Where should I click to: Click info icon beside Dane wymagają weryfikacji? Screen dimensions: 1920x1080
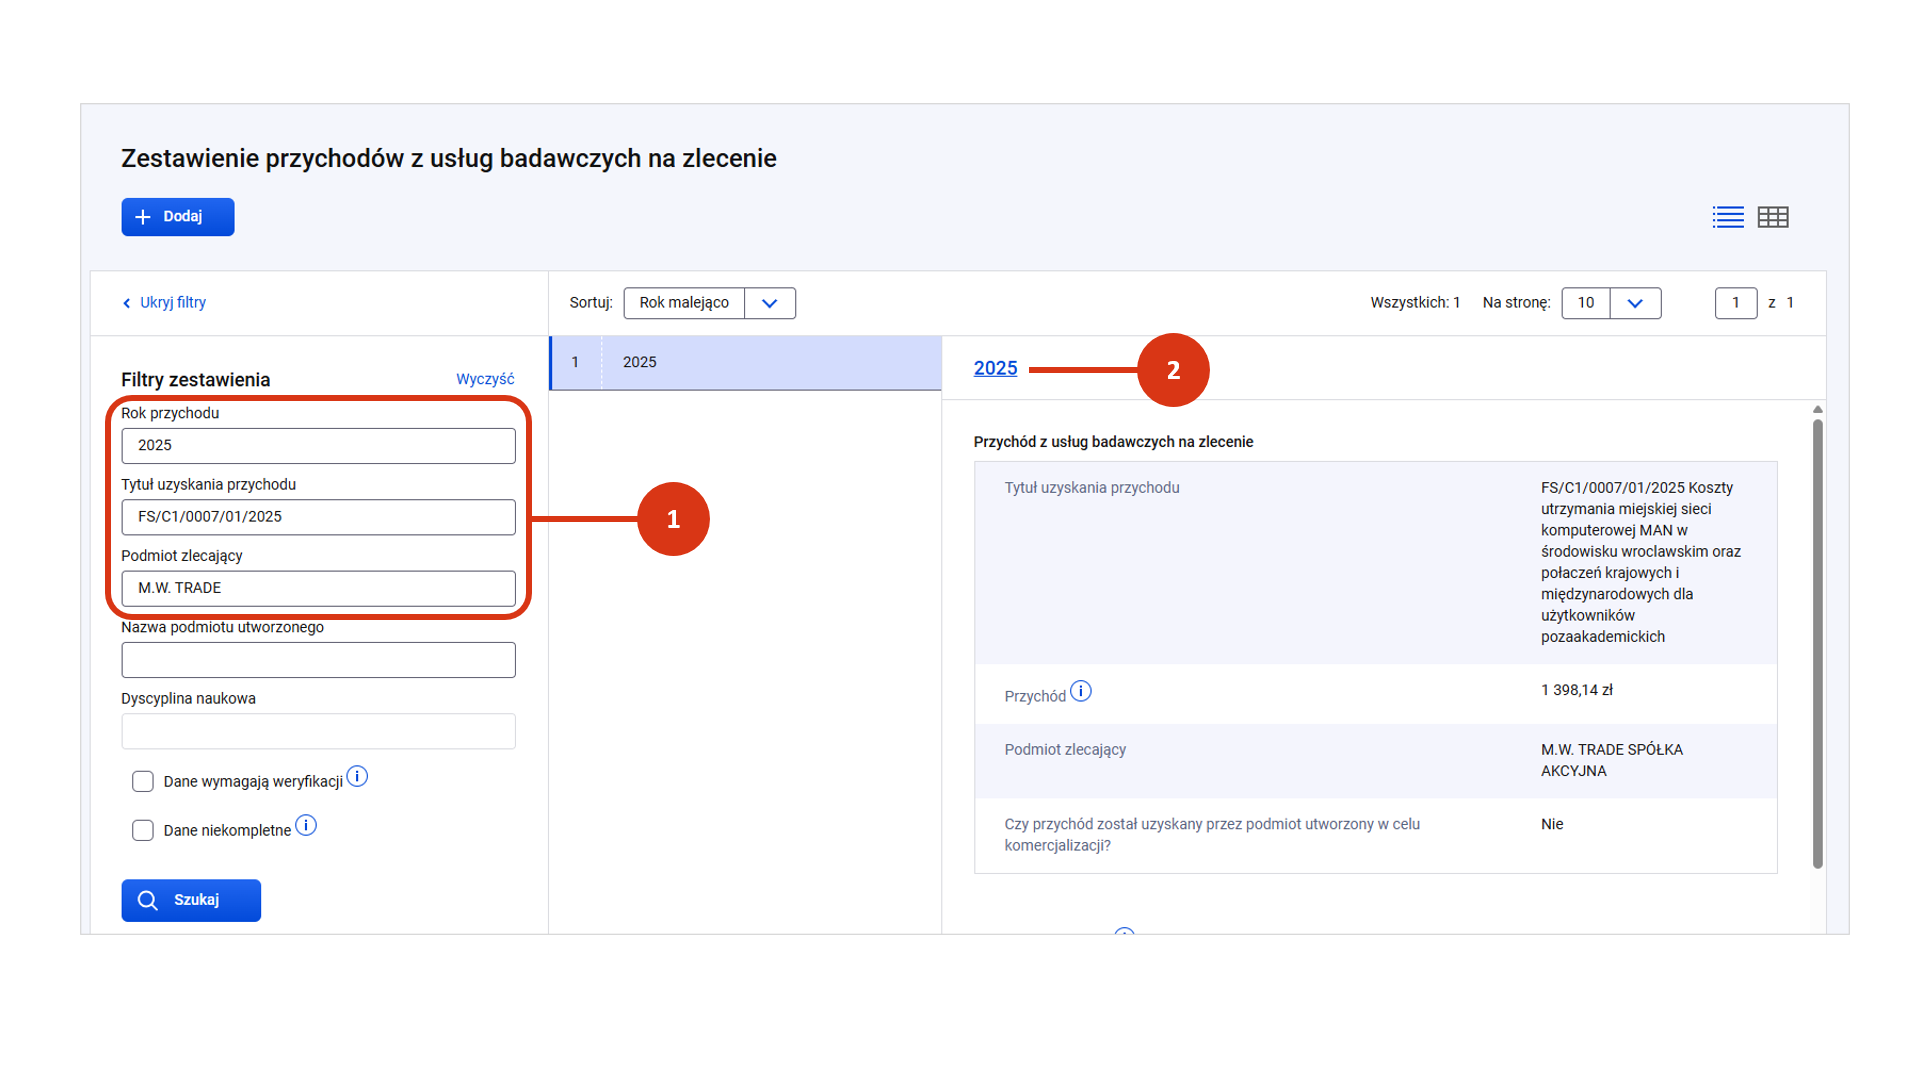(357, 777)
